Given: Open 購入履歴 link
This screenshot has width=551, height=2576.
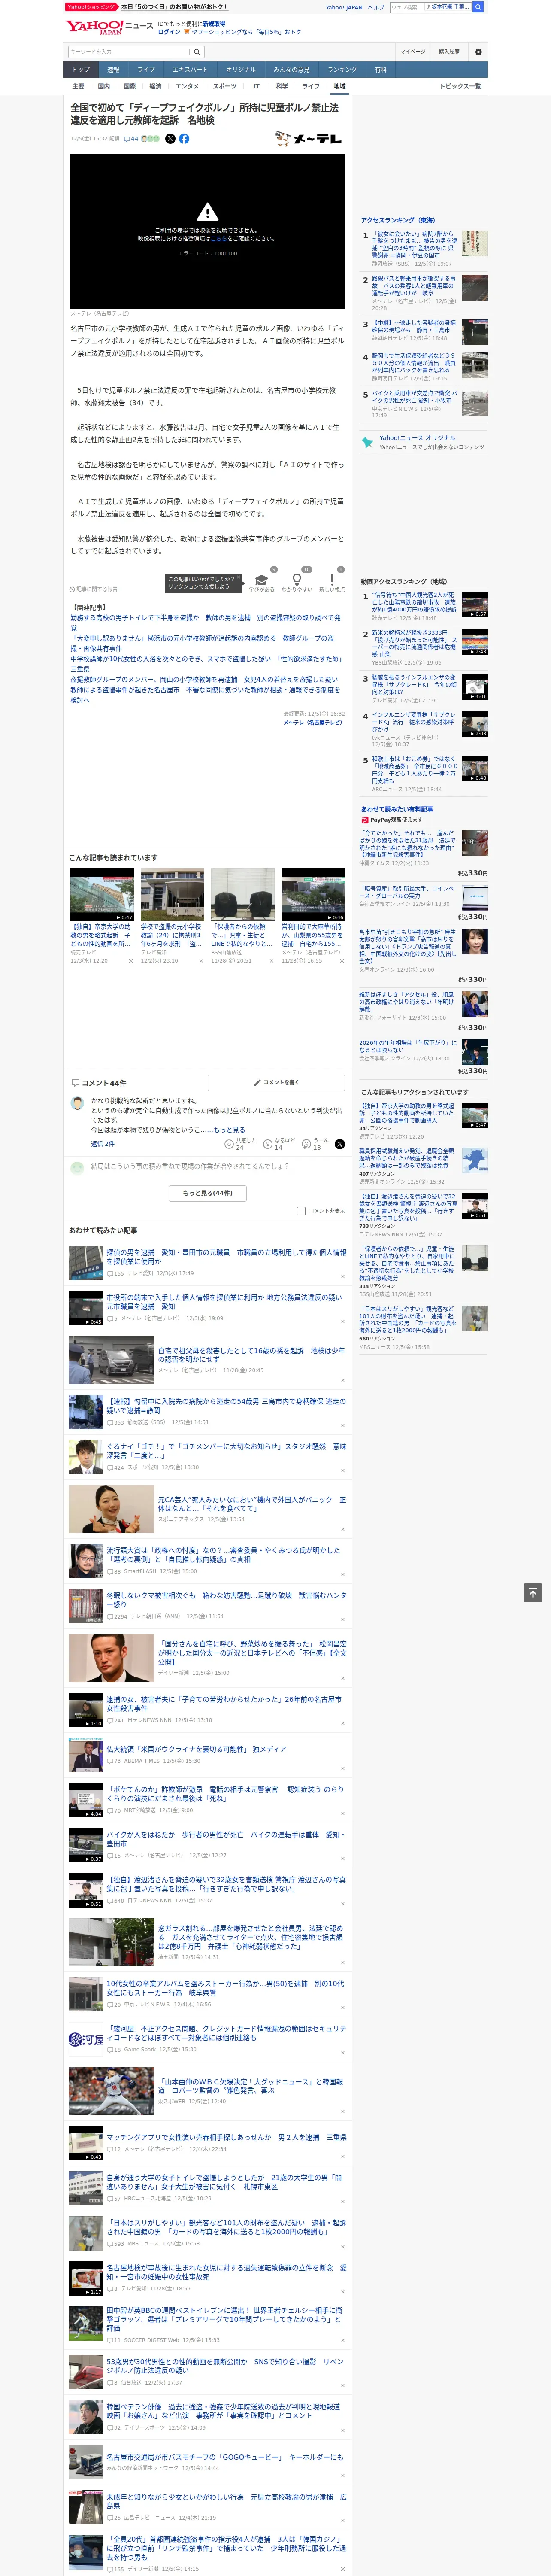Looking at the screenshot, I should 449,52.
